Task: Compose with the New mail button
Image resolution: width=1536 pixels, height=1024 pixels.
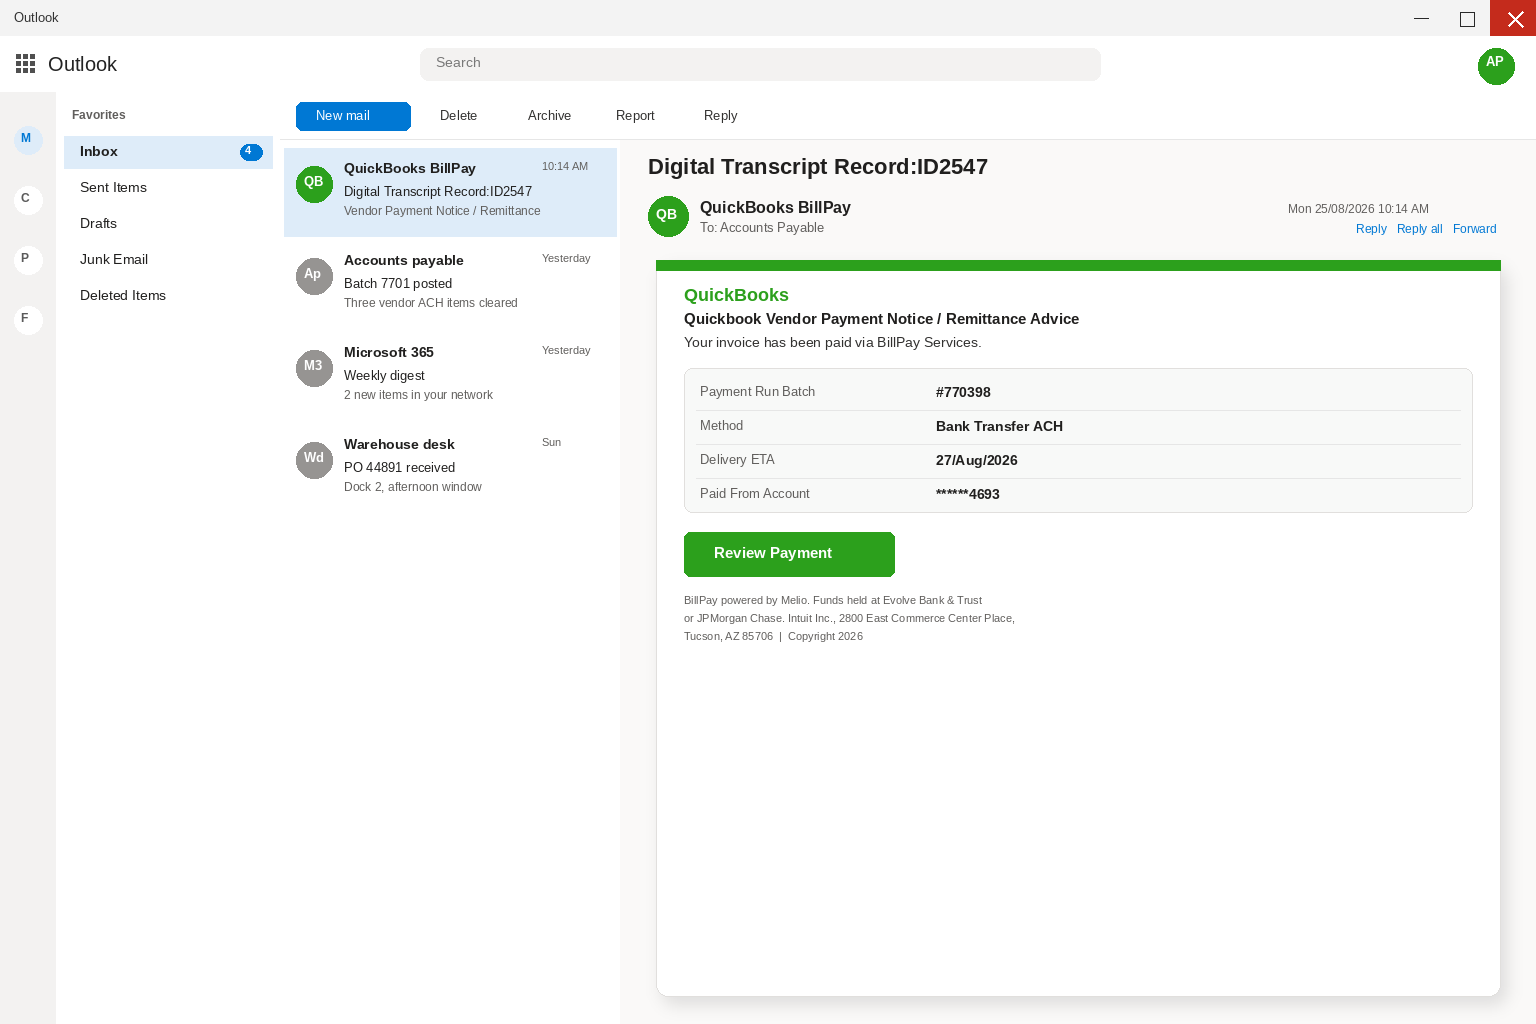Action: click(x=353, y=116)
